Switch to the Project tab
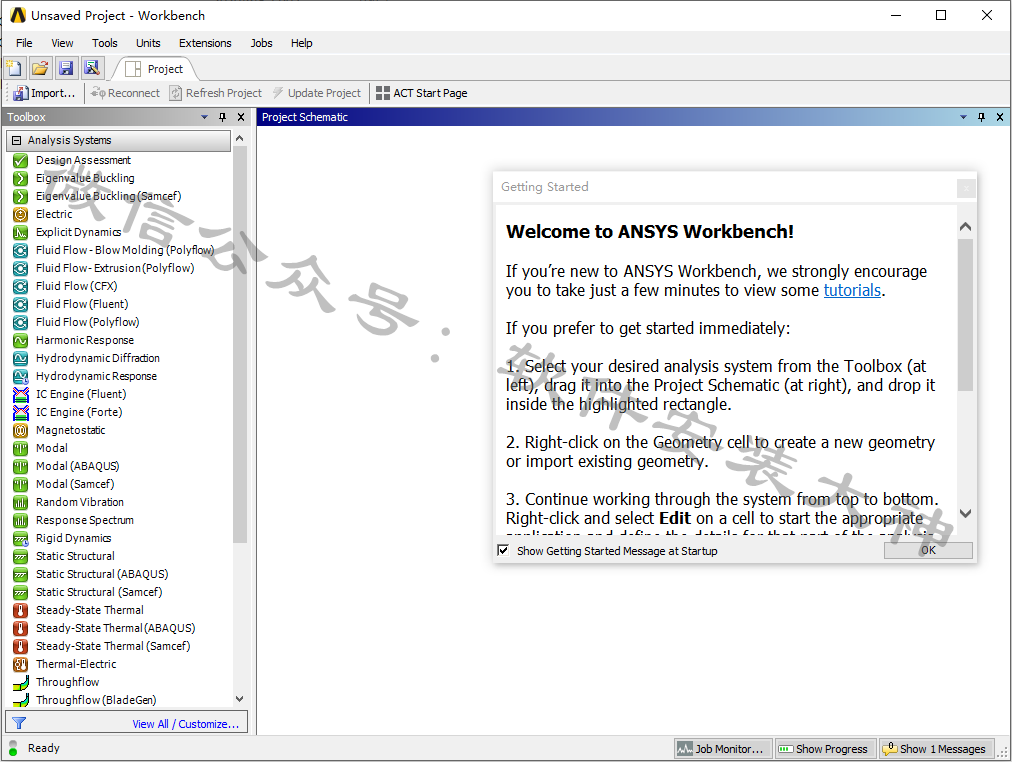This screenshot has height=762, width=1012. click(155, 69)
